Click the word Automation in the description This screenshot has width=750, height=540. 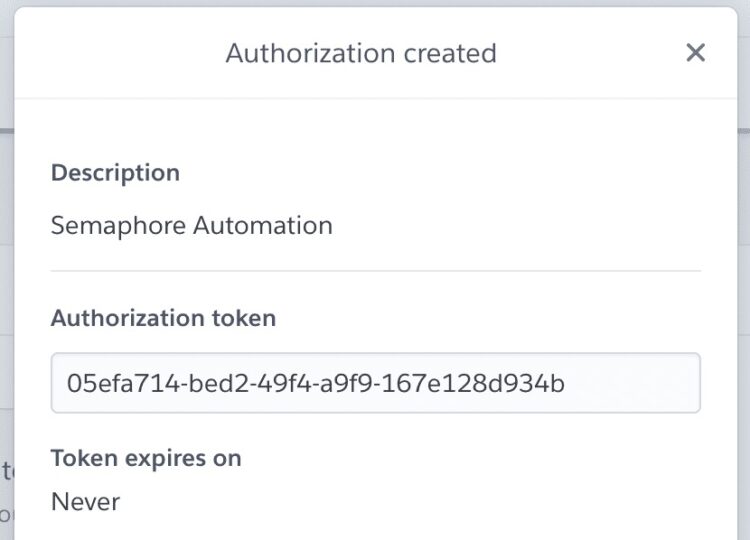tap(263, 225)
